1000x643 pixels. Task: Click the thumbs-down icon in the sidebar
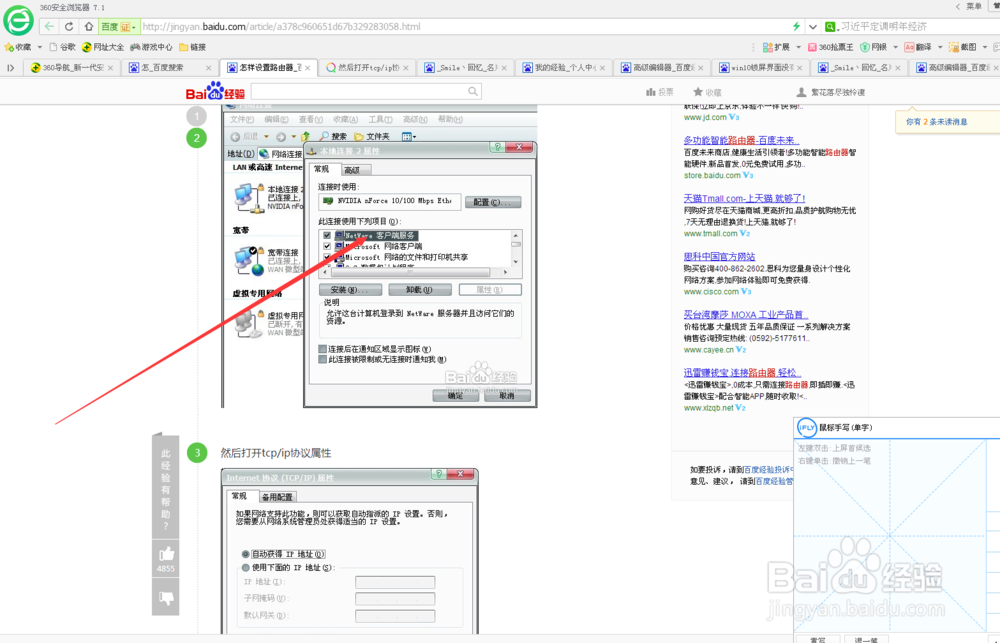point(166,598)
